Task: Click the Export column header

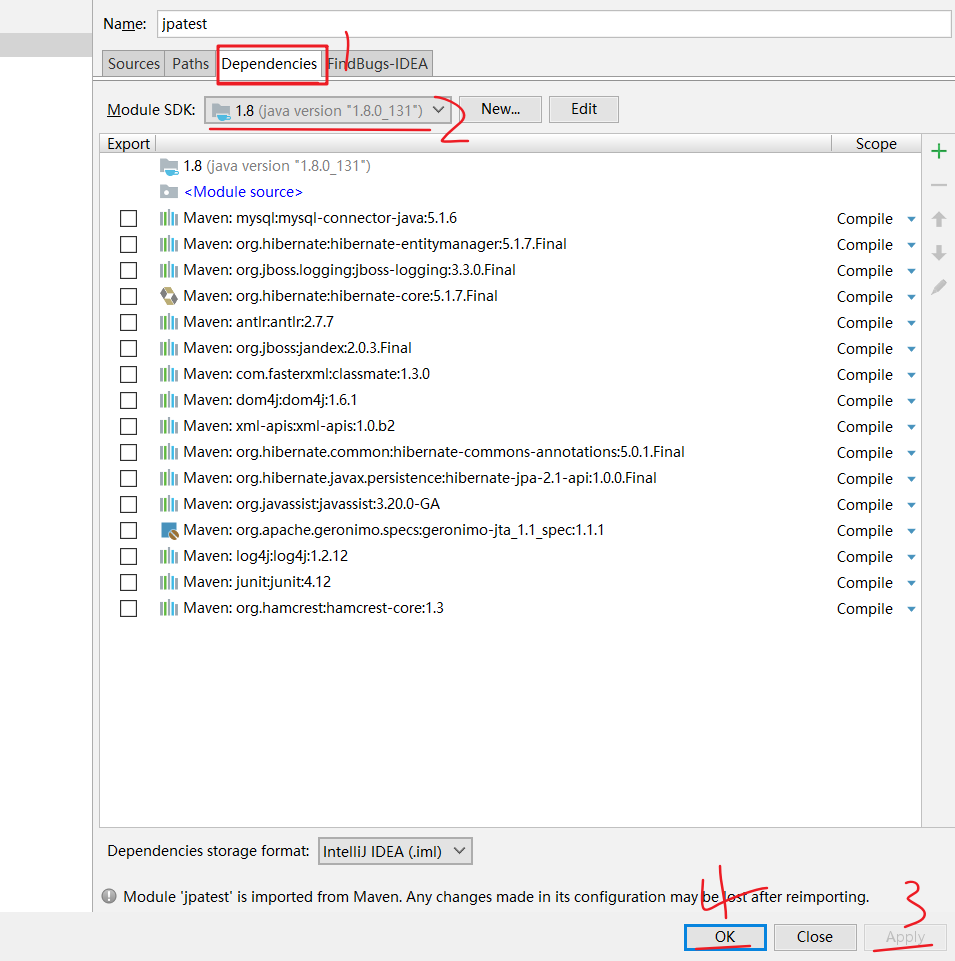Action: tap(128, 143)
